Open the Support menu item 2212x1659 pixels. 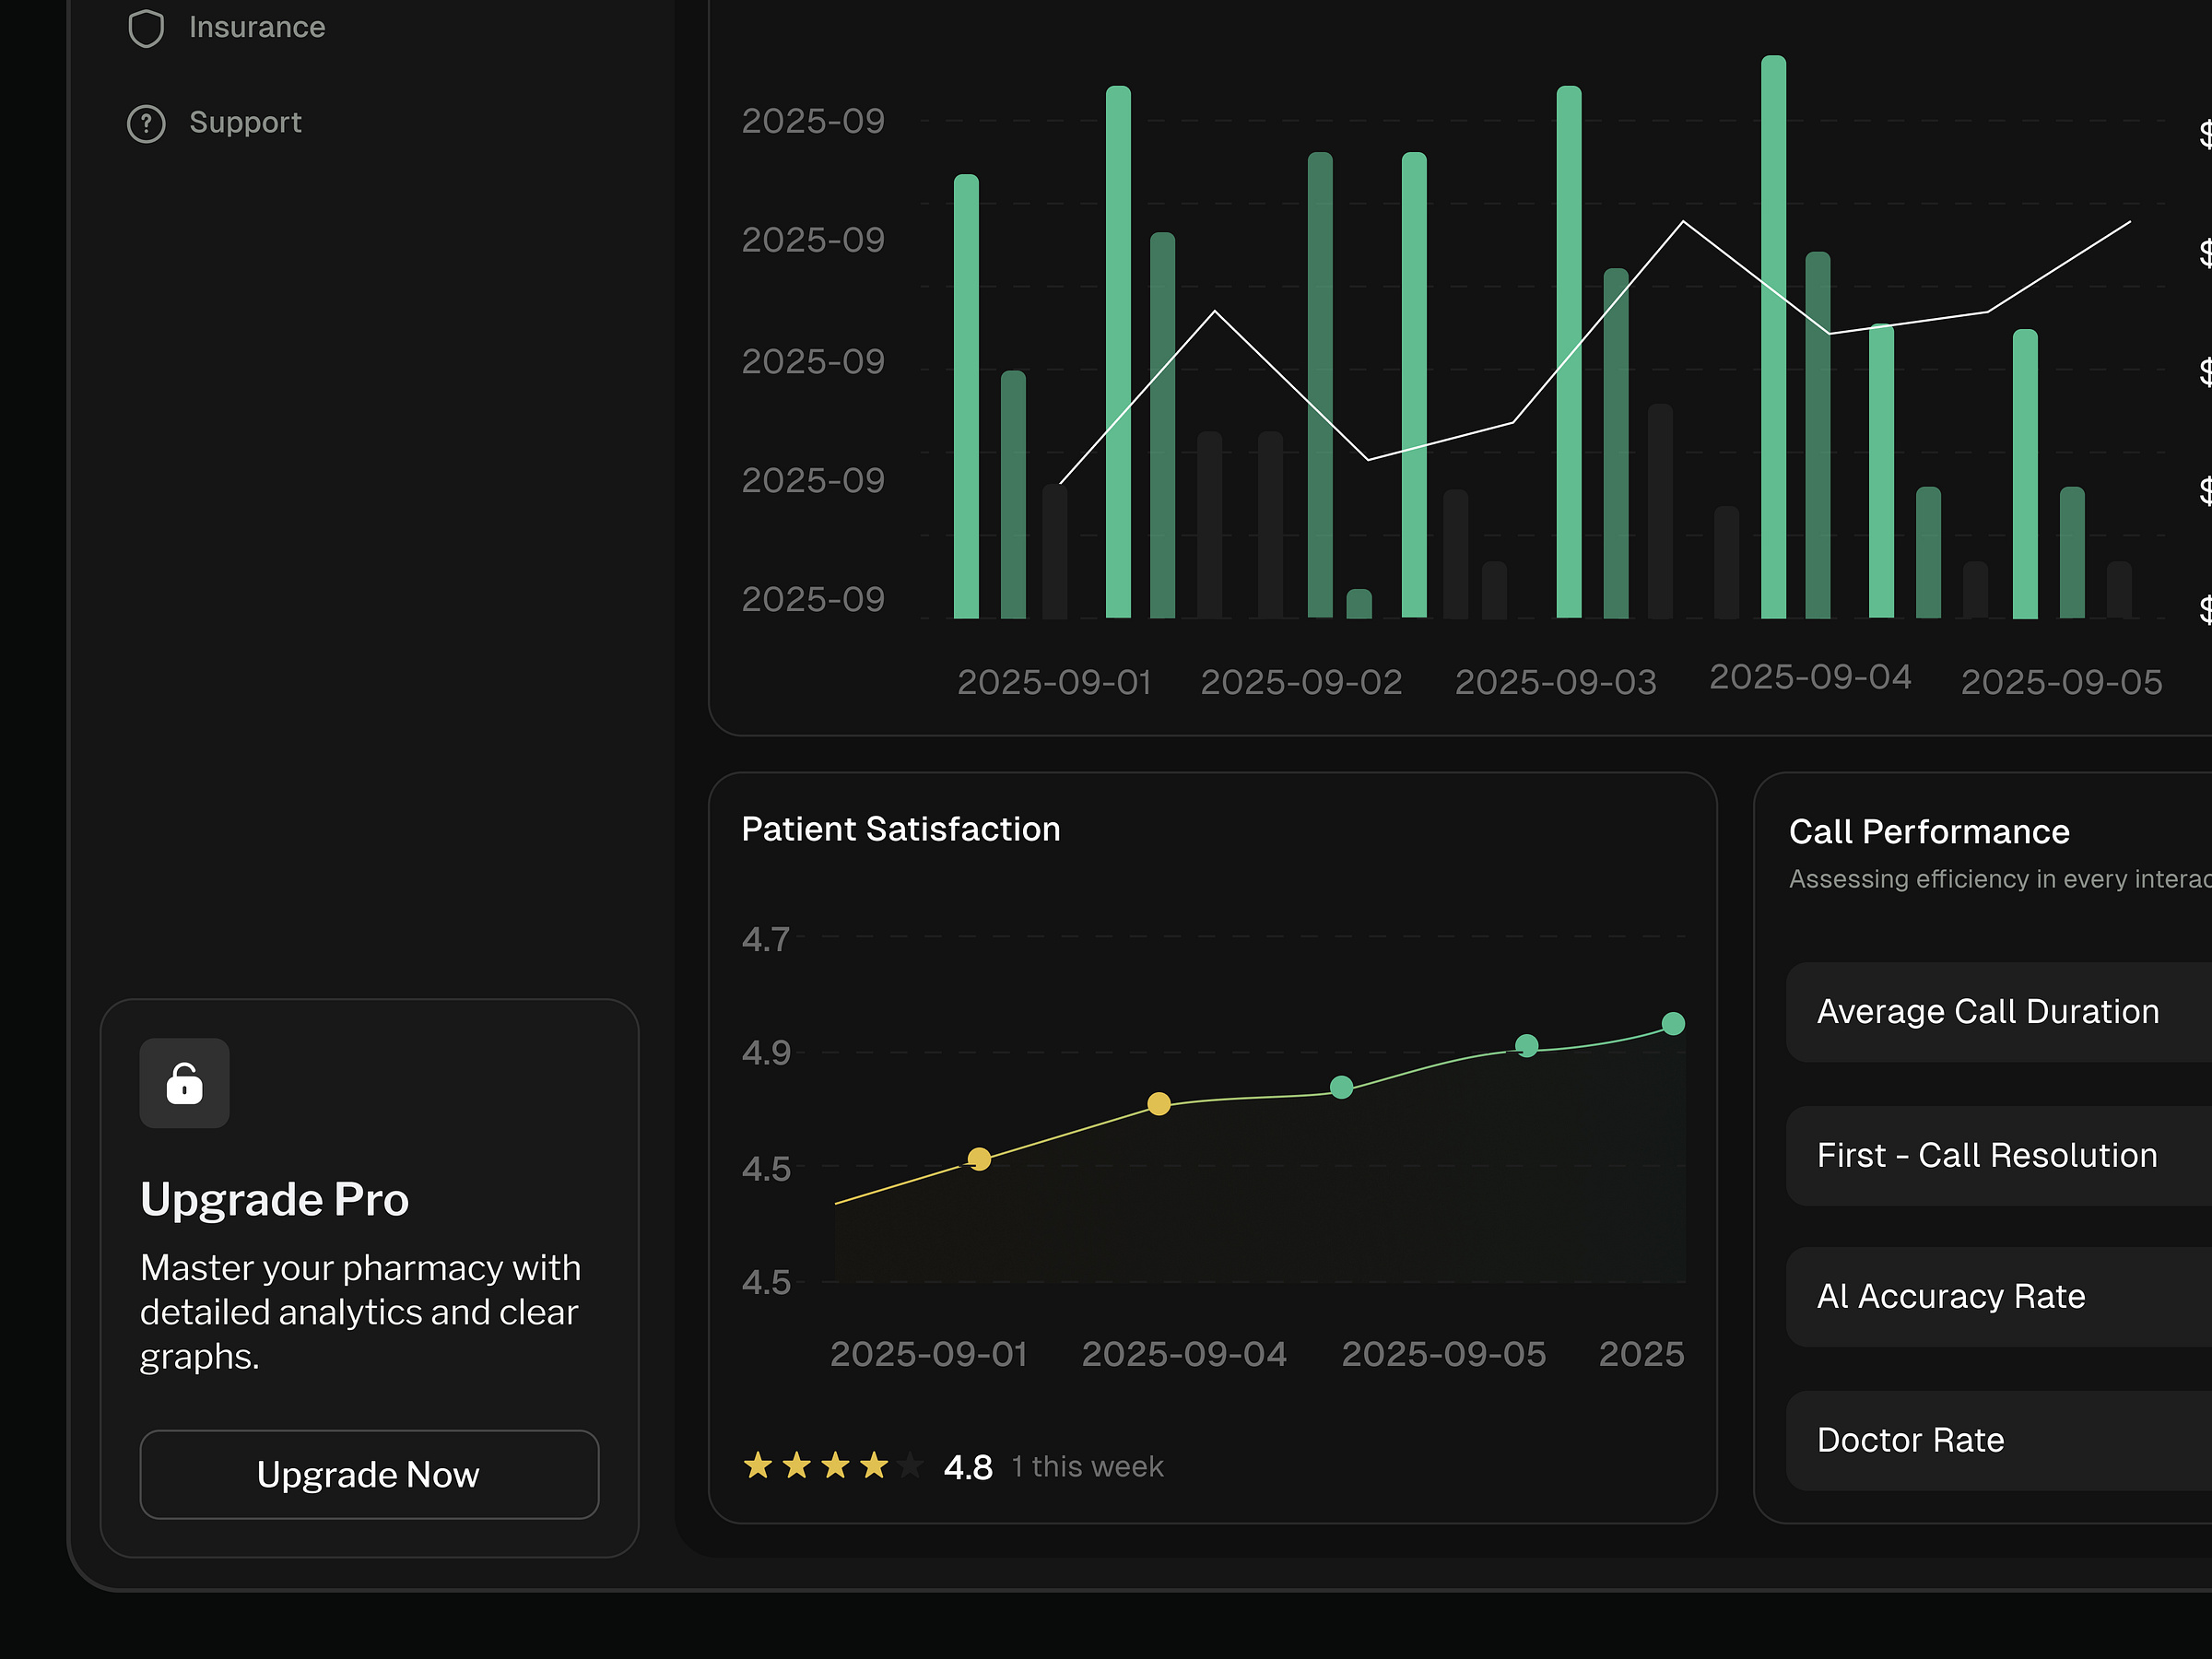tap(245, 123)
